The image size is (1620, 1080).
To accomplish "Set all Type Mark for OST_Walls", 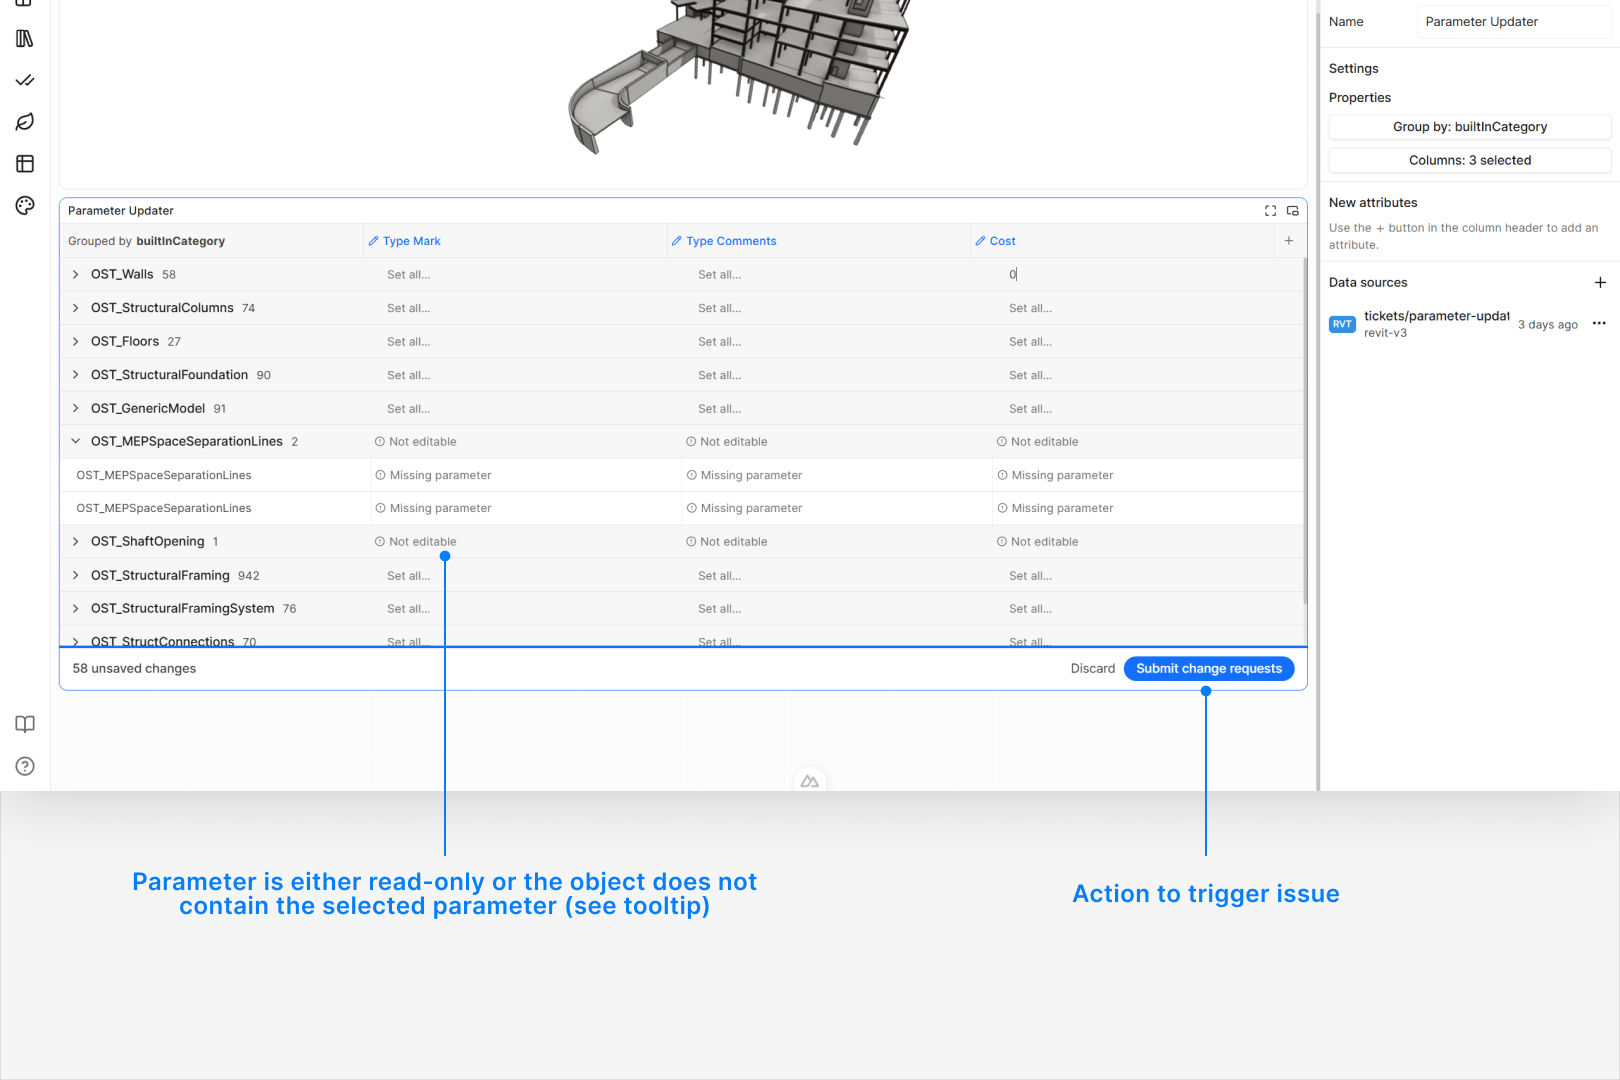I will 409,275.
